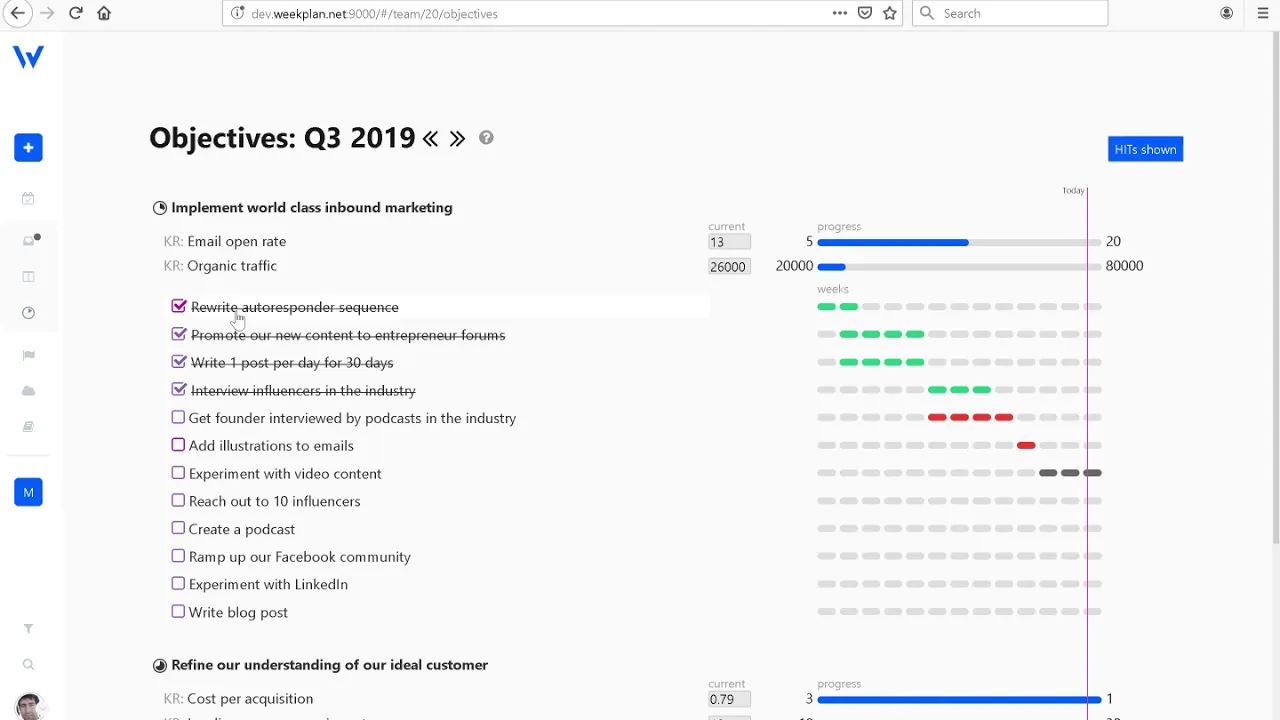This screenshot has height=720, width=1280.
Task: Open the filter funnel icon in sidebar
Action: click(x=28, y=629)
